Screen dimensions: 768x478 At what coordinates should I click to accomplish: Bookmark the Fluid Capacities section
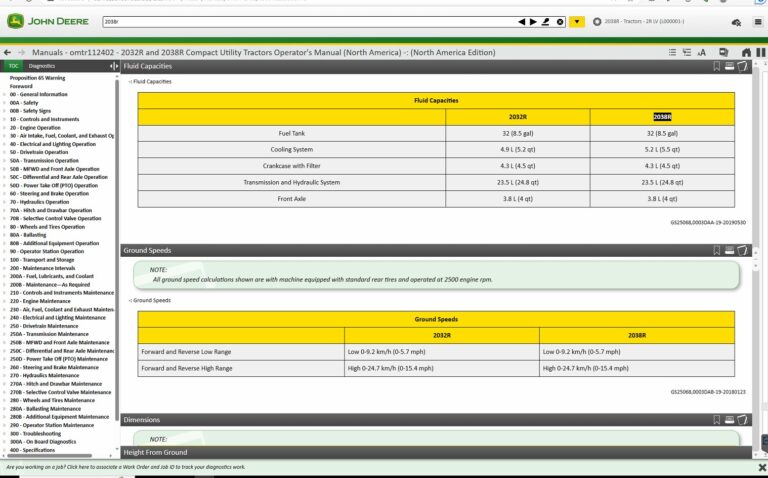(x=716, y=66)
